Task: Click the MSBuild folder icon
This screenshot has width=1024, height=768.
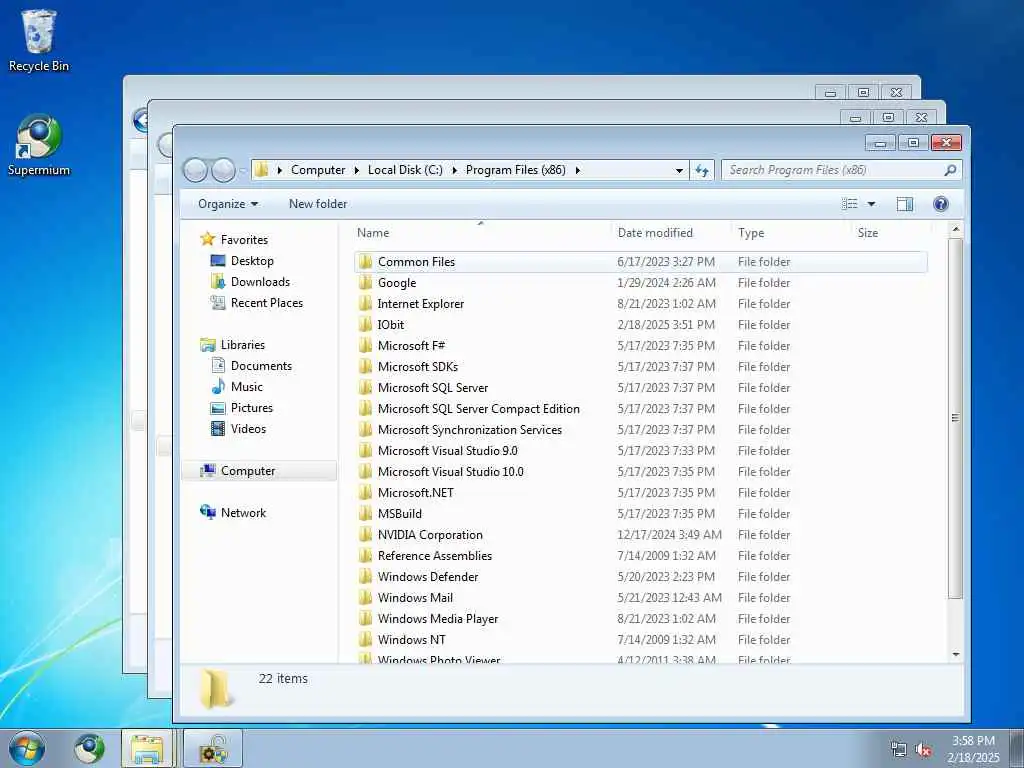Action: pyautogui.click(x=366, y=514)
